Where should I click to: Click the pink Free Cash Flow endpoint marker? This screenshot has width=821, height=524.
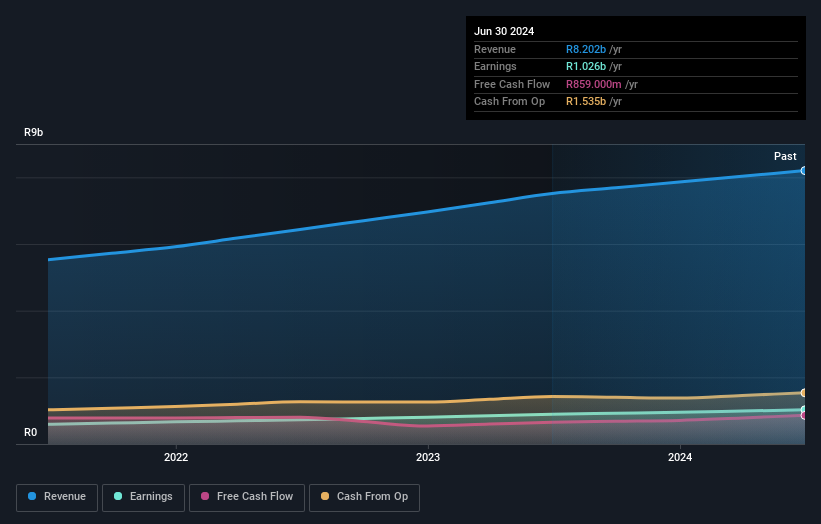point(803,416)
